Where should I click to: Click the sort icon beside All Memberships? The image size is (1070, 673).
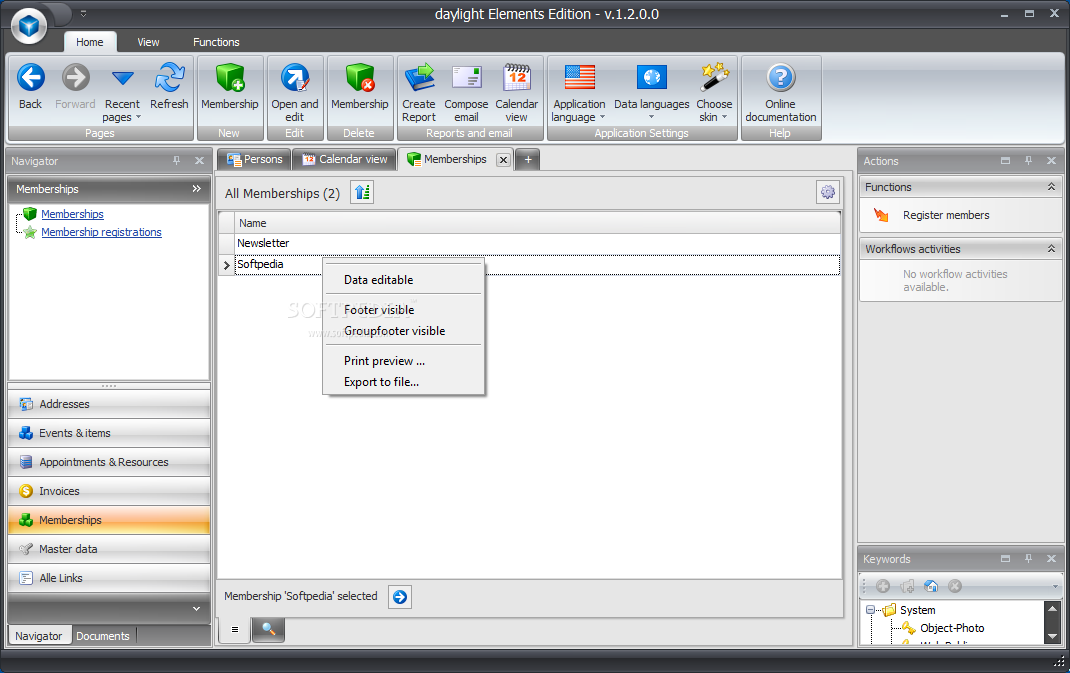(362, 192)
